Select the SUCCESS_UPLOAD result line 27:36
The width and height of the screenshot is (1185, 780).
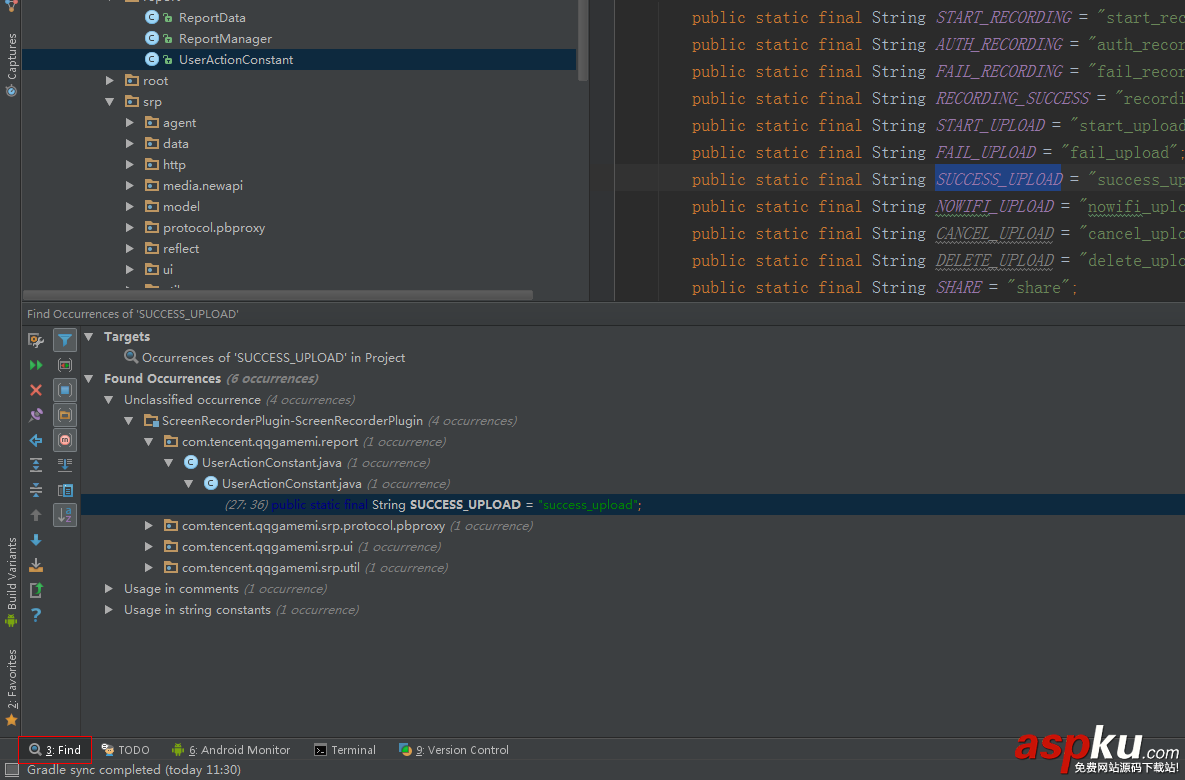pyautogui.click(x=433, y=504)
